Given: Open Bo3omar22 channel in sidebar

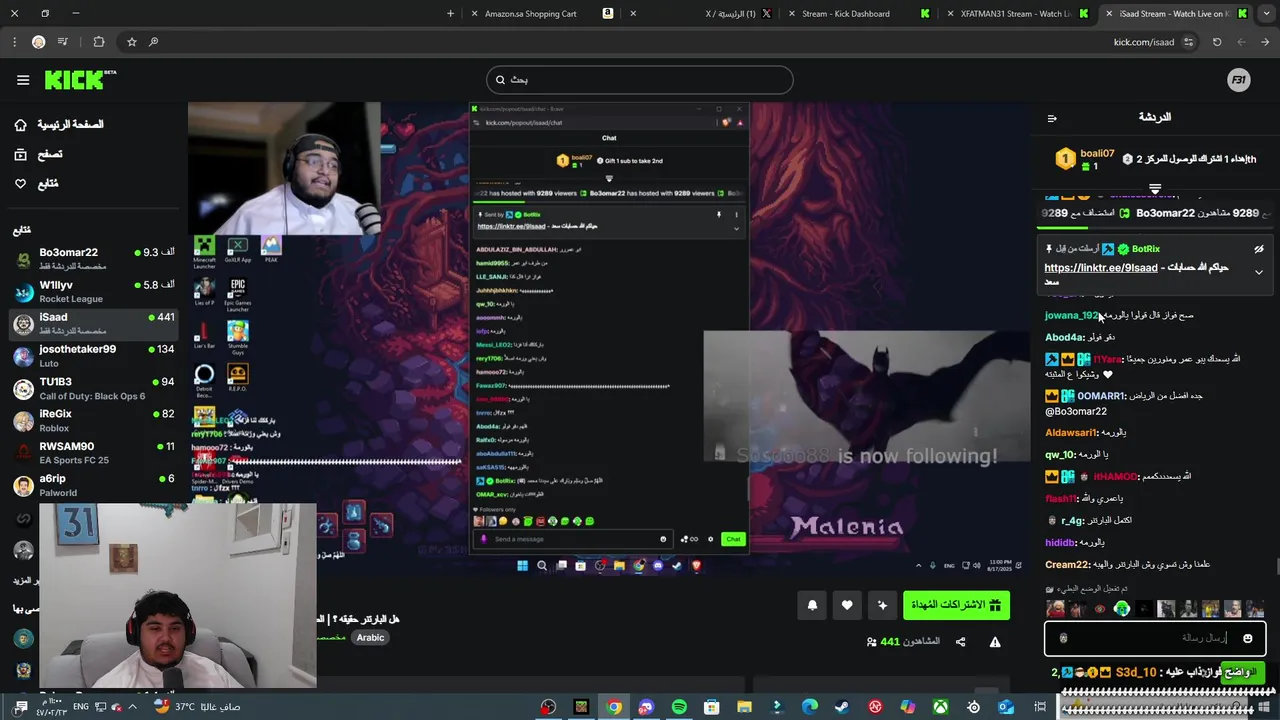Looking at the screenshot, I should coord(94,258).
